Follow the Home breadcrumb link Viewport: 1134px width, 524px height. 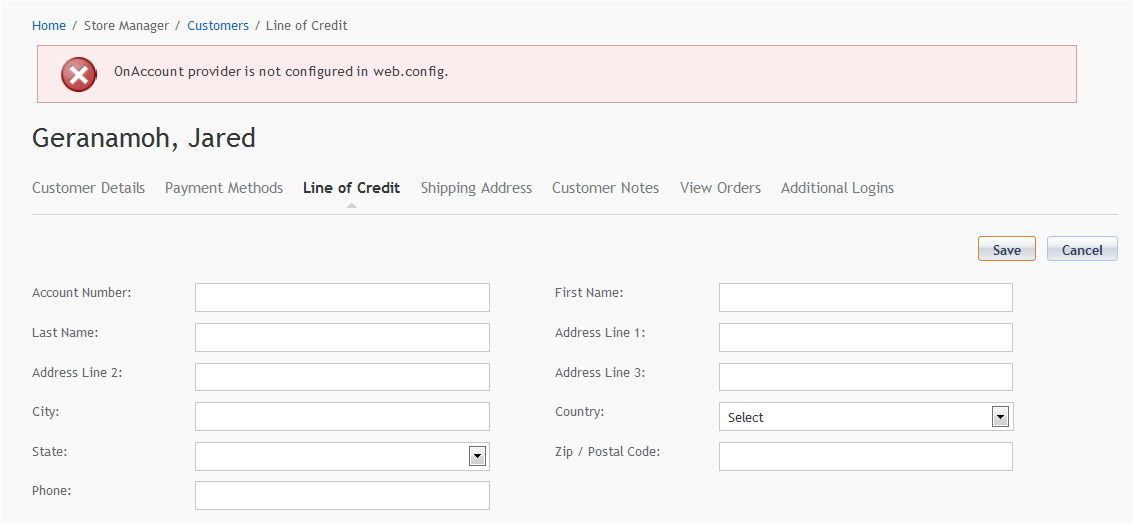[x=49, y=26]
